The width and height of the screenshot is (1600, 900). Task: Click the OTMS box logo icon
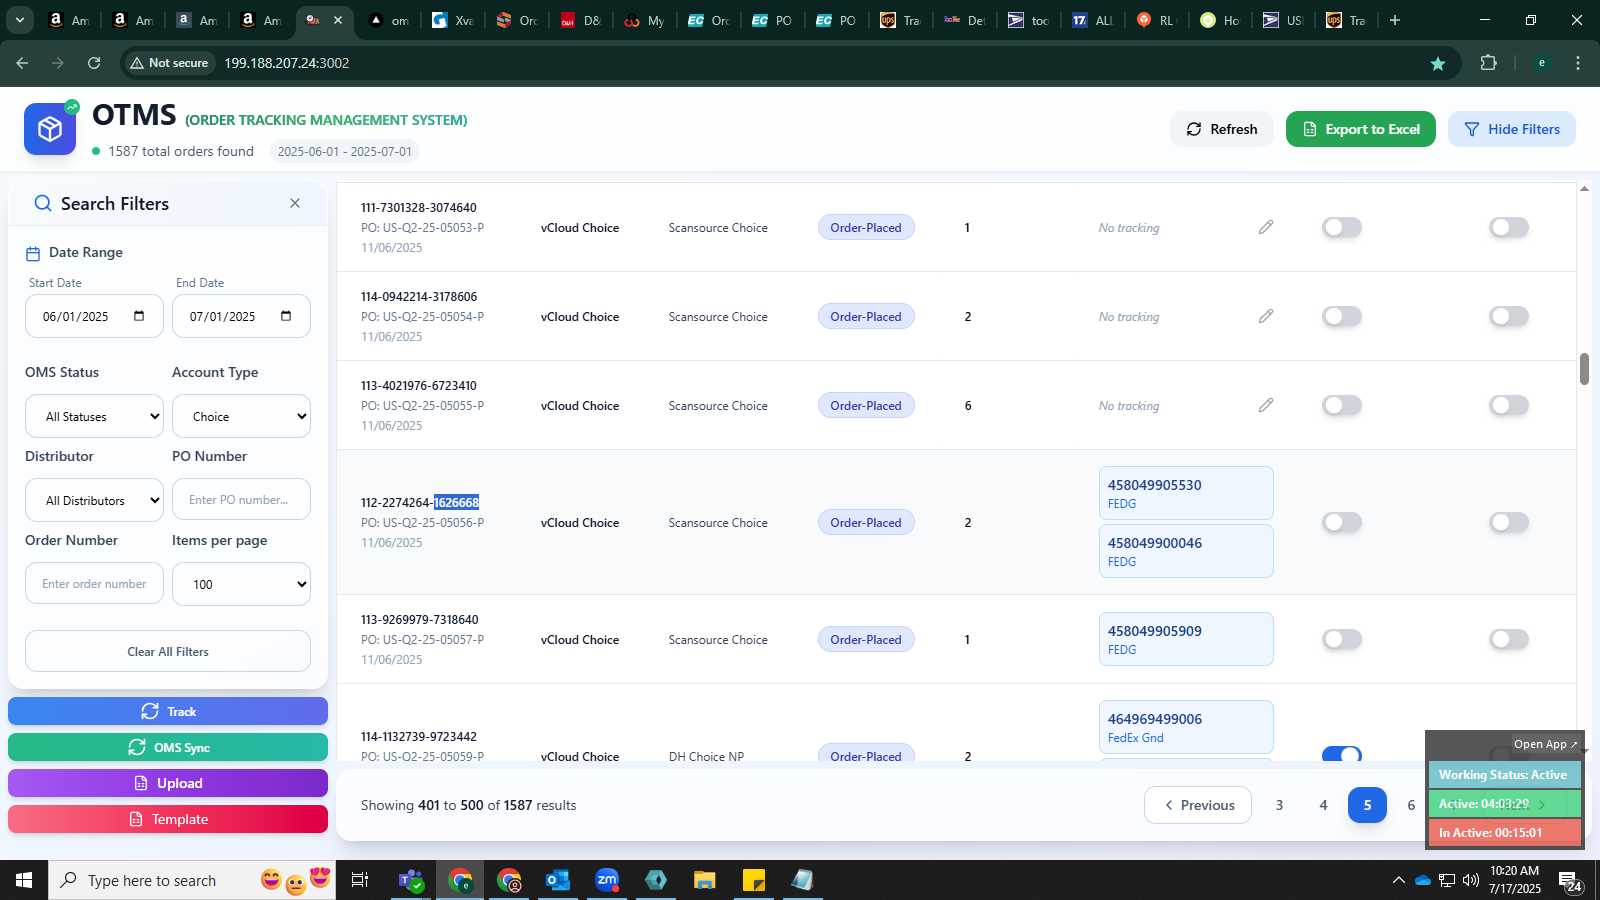50,129
